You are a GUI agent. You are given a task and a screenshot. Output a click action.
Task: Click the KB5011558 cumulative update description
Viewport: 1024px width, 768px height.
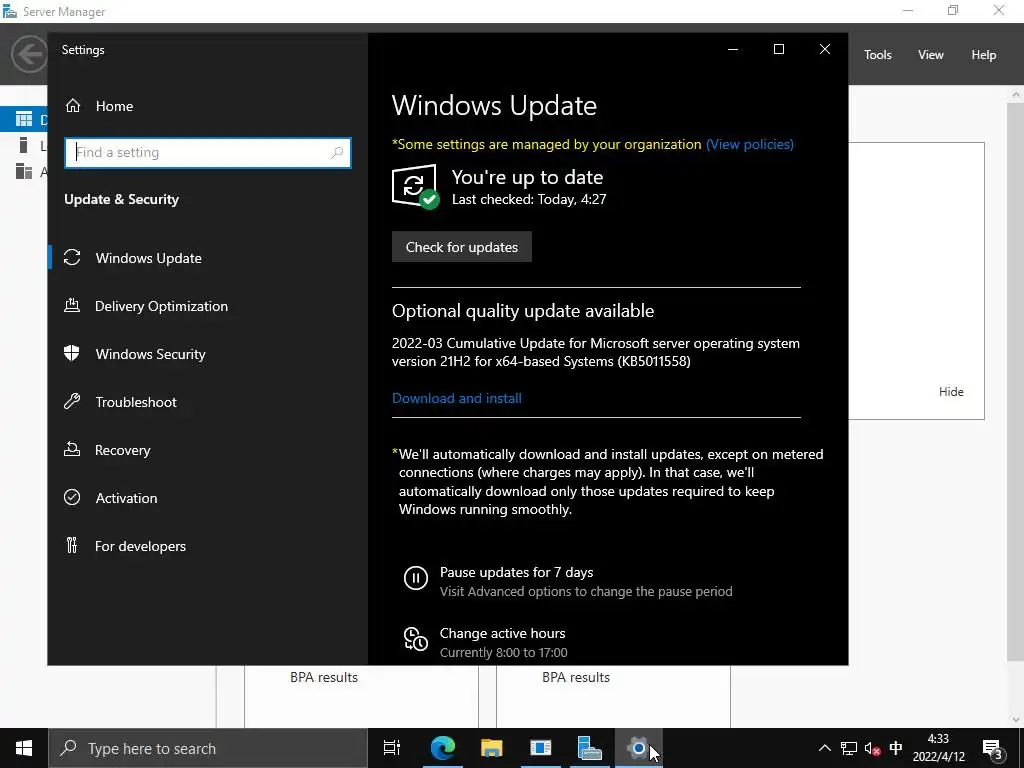(x=596, y=352)
